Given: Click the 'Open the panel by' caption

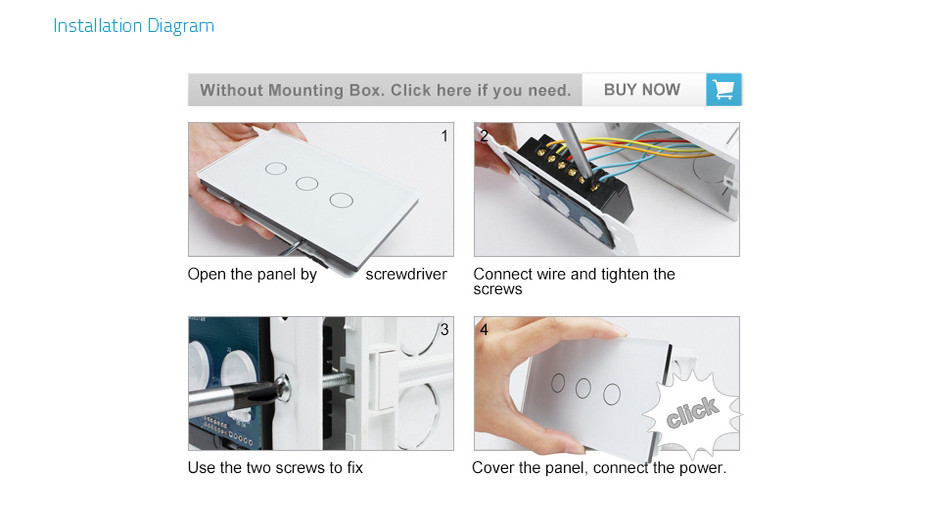Looking at the screenshot, I should (252, 275).
